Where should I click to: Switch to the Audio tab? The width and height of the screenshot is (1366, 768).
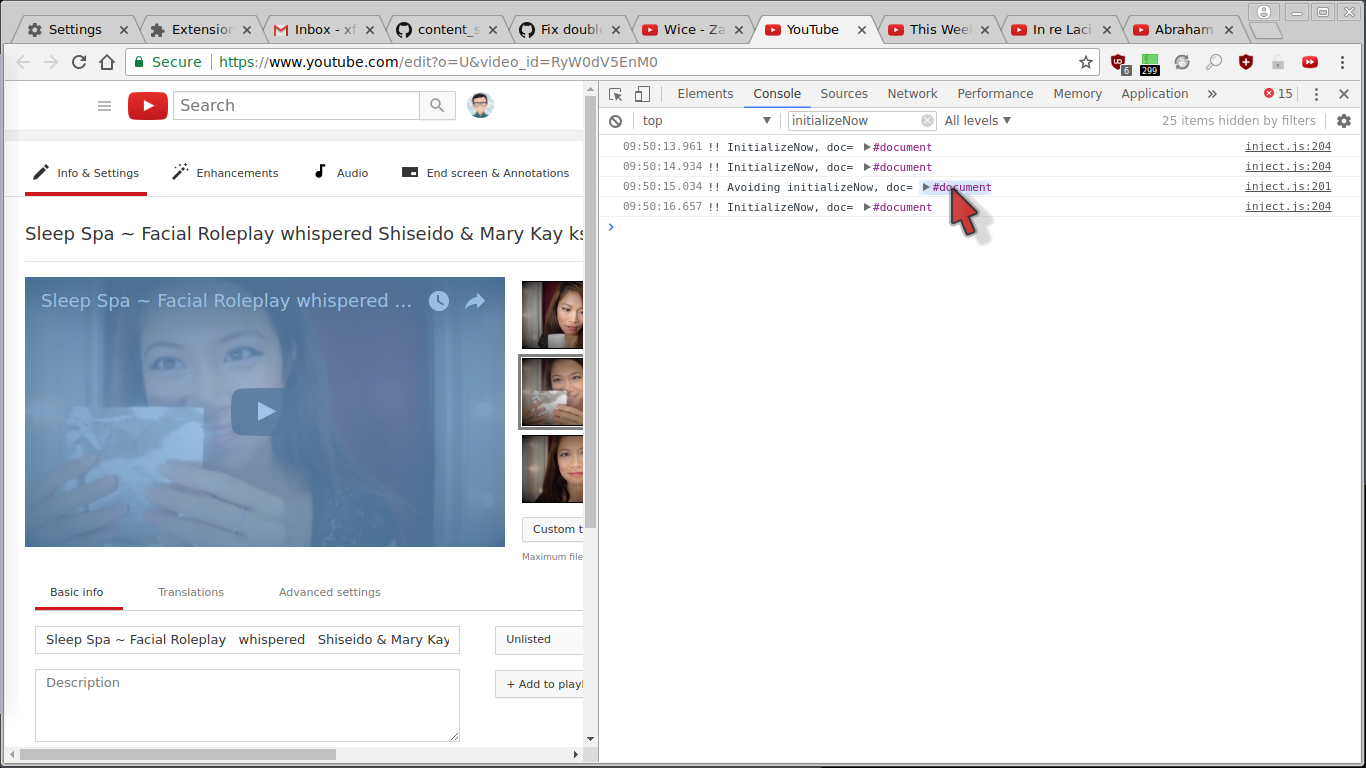tap(341, 172)
